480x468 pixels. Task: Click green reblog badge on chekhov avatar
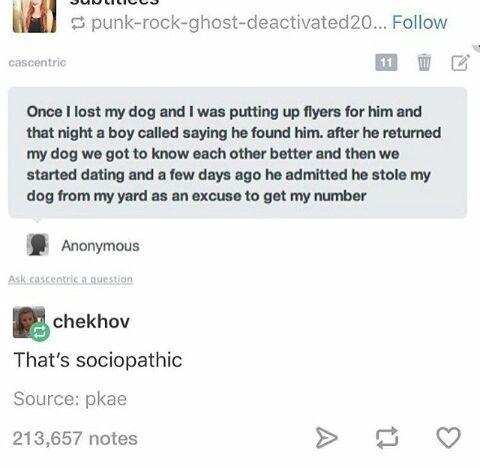(x=40, y=332)
